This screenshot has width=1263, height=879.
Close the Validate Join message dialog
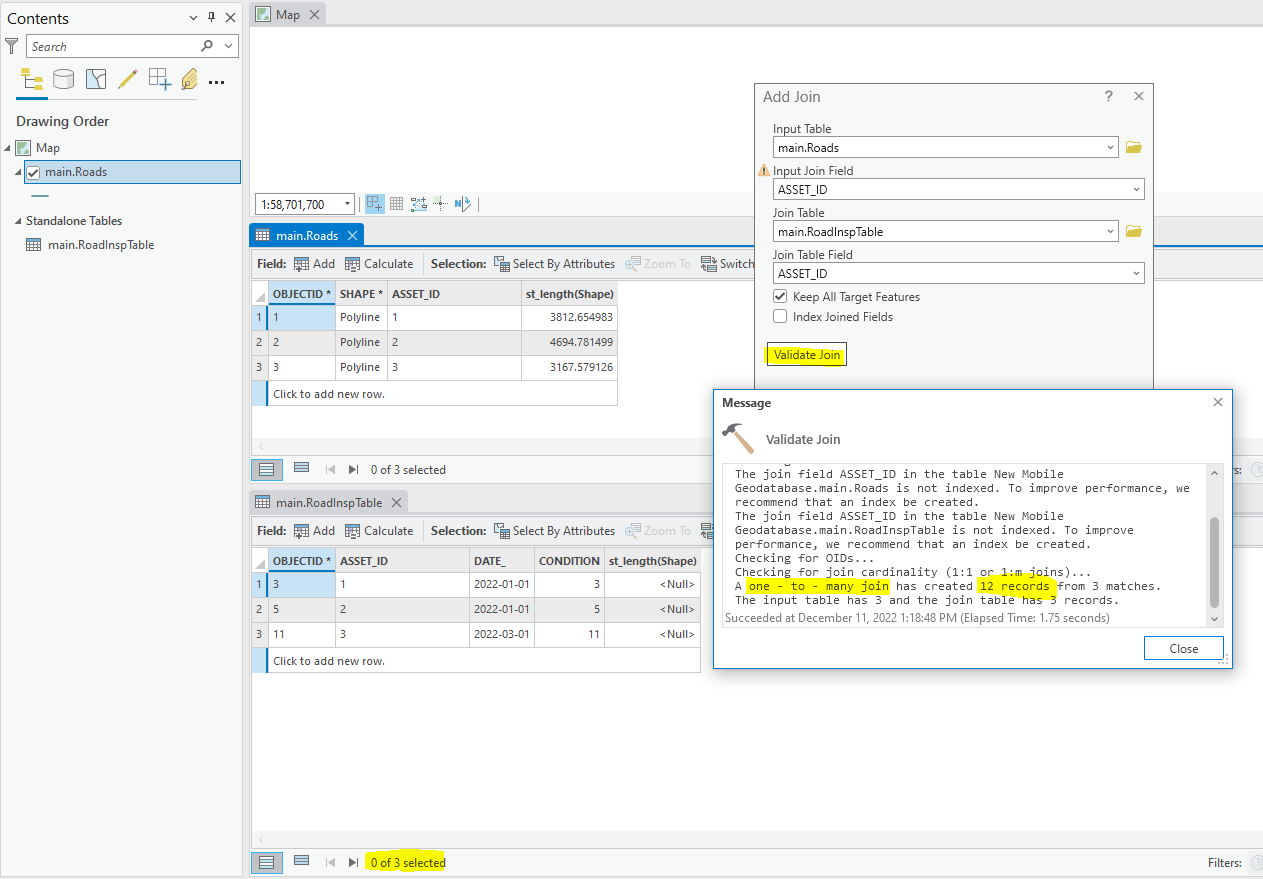(1183, 649)
